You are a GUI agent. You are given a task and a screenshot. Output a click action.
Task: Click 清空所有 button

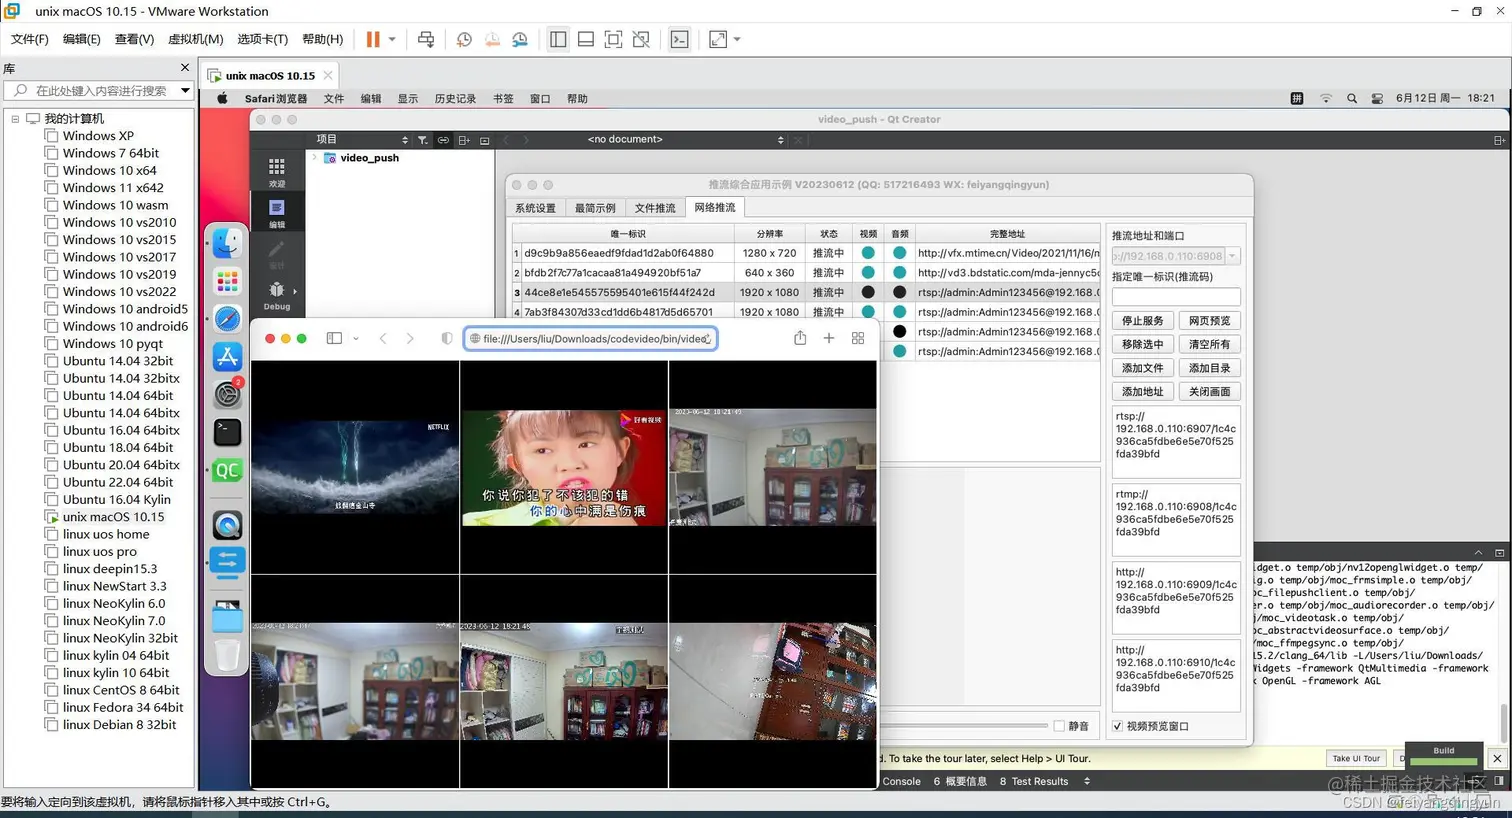pos(1209,344)
